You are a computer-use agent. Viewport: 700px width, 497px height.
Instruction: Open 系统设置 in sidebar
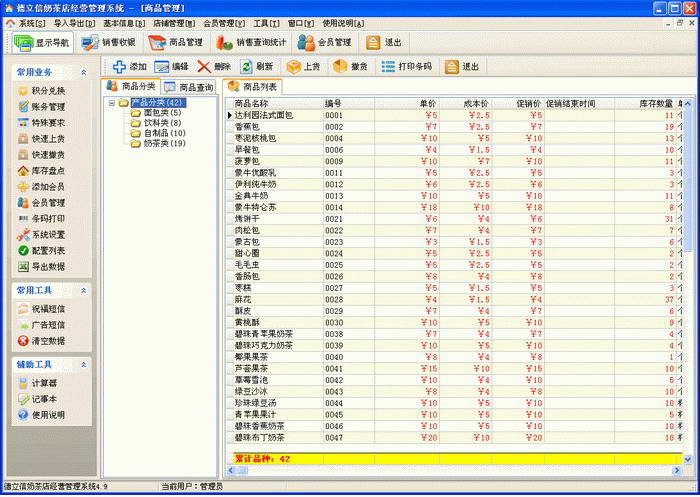point(42,235)
